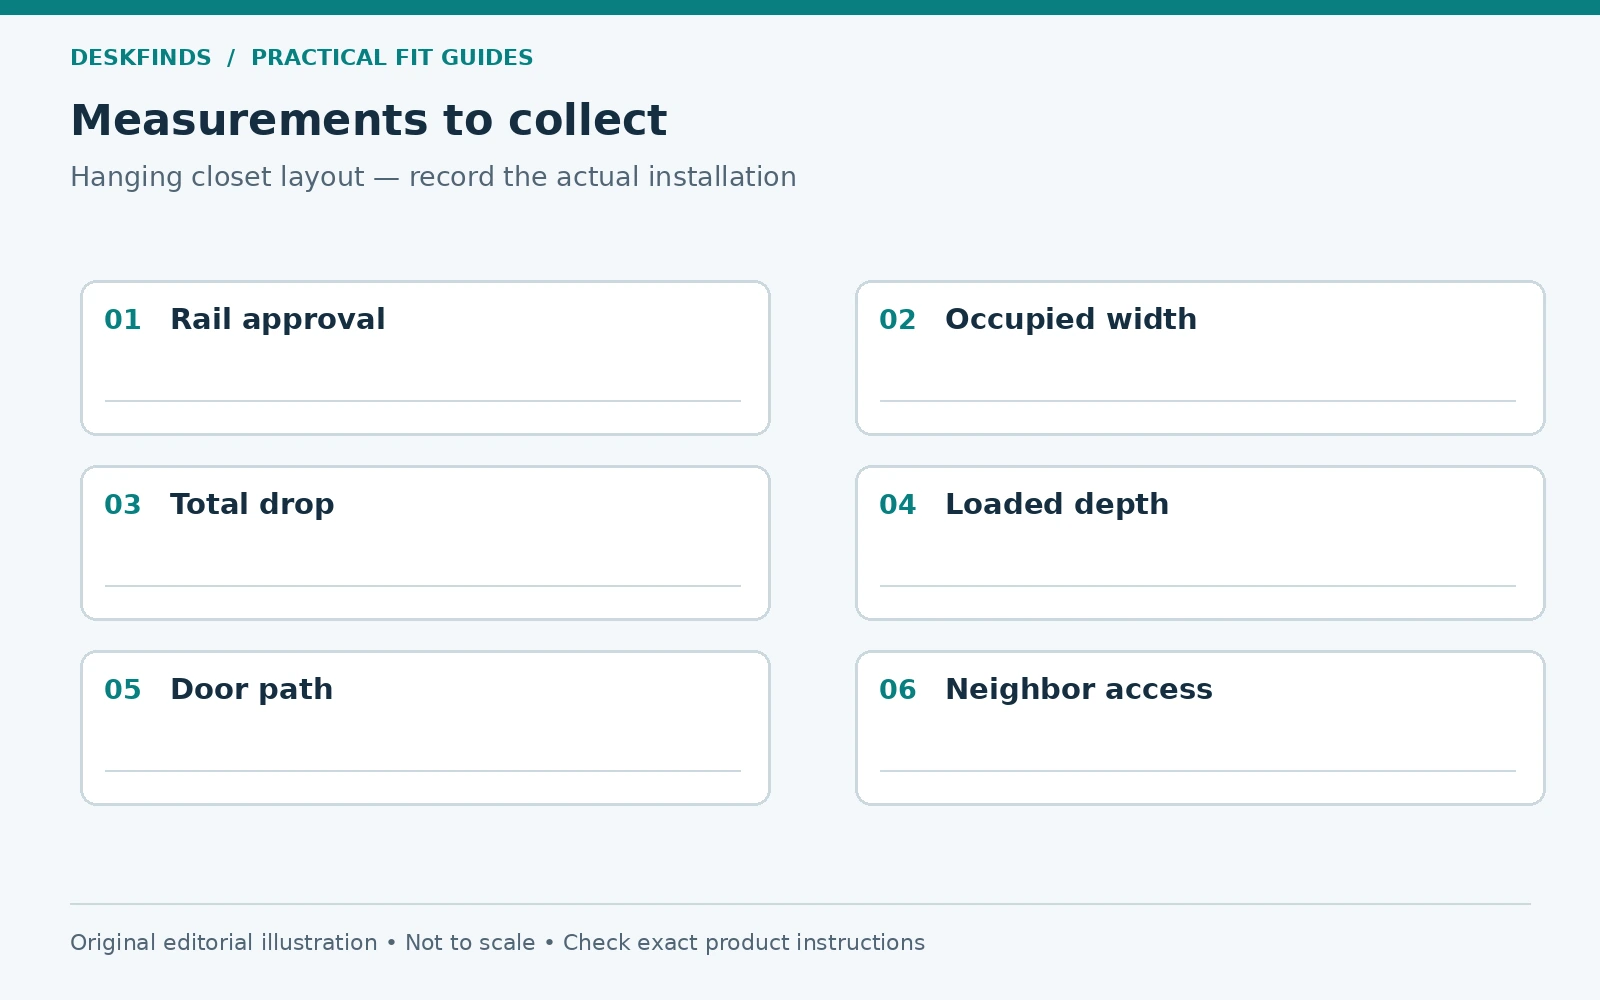Select the "Neighbor access" card title

(1079, 690)
